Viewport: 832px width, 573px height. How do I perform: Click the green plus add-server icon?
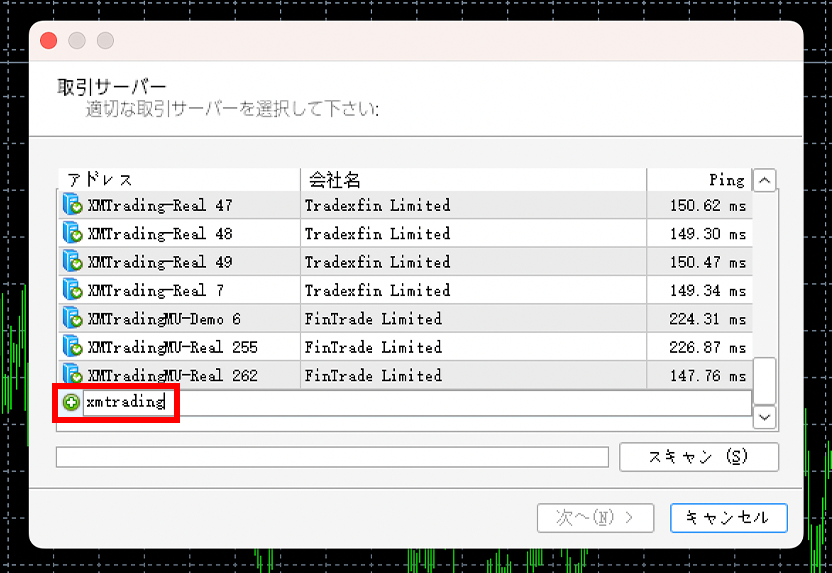pyautogui.click(x=71, y=403)
